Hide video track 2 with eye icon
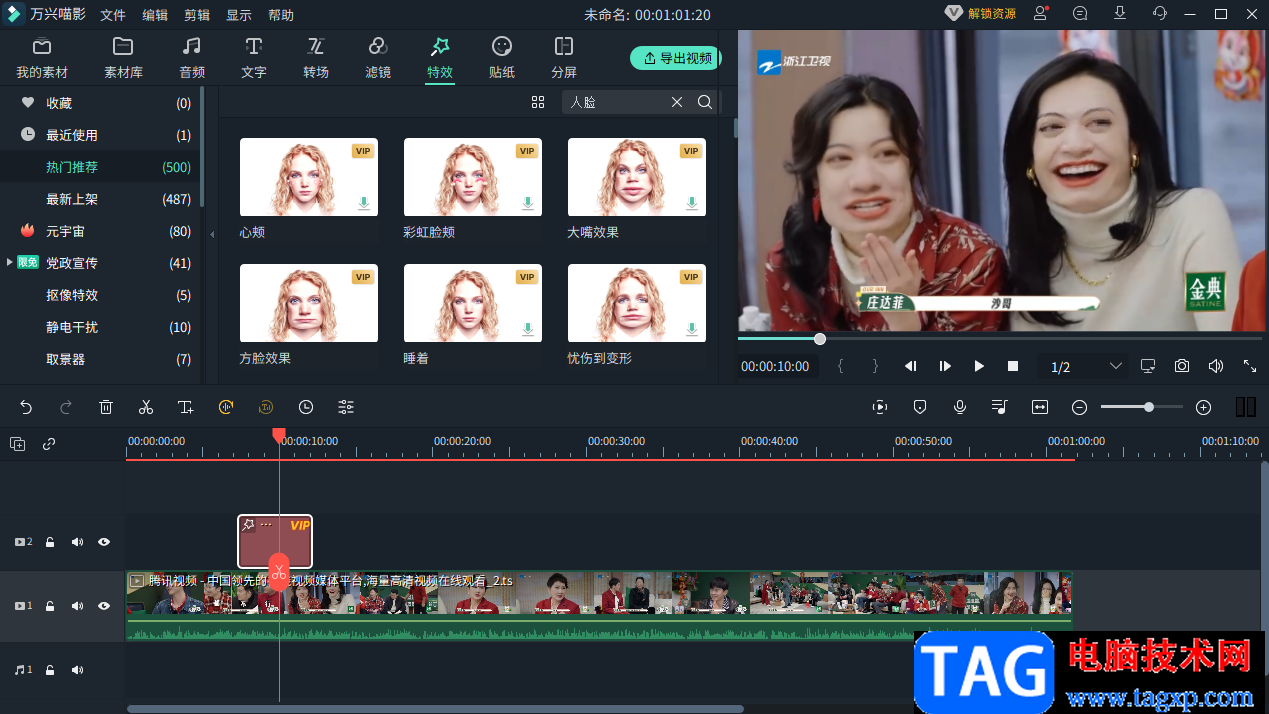This screenshot has width=1269, height=714. click(x=104, y=542)
